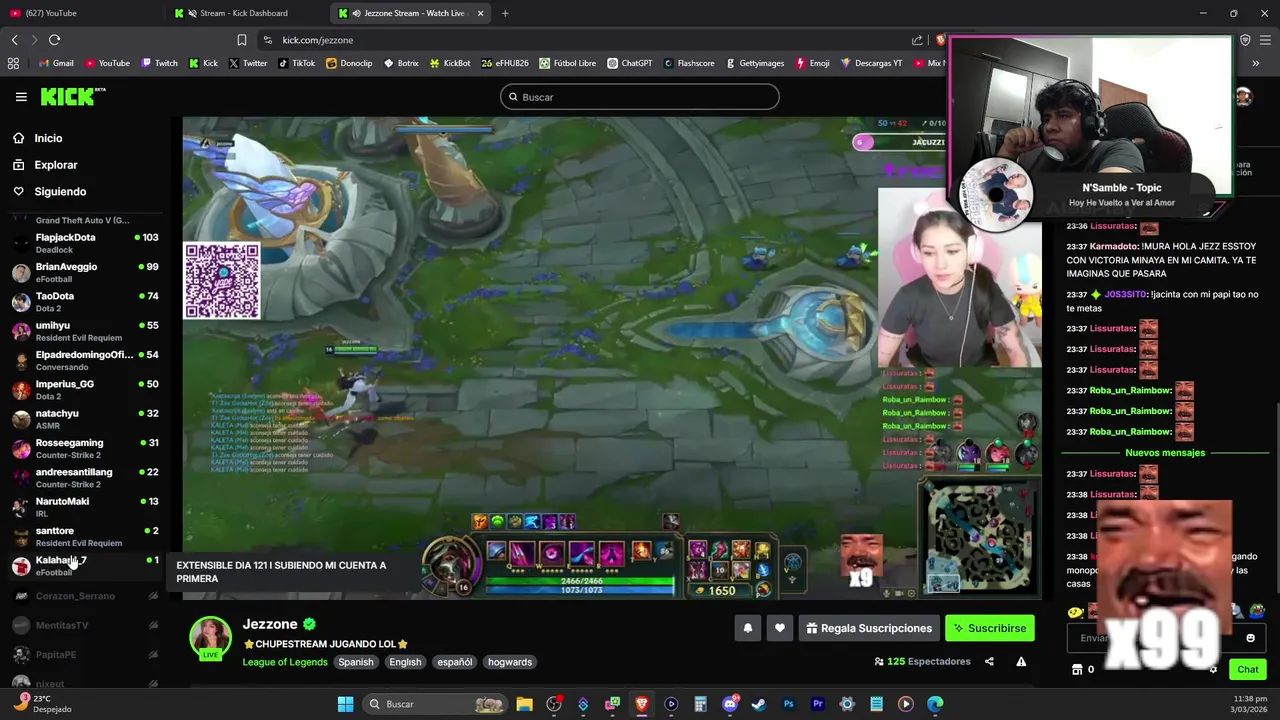Open the TikTok bookmark
The width and height of the screenshot is (1280, 720).
tap(297, 63)
